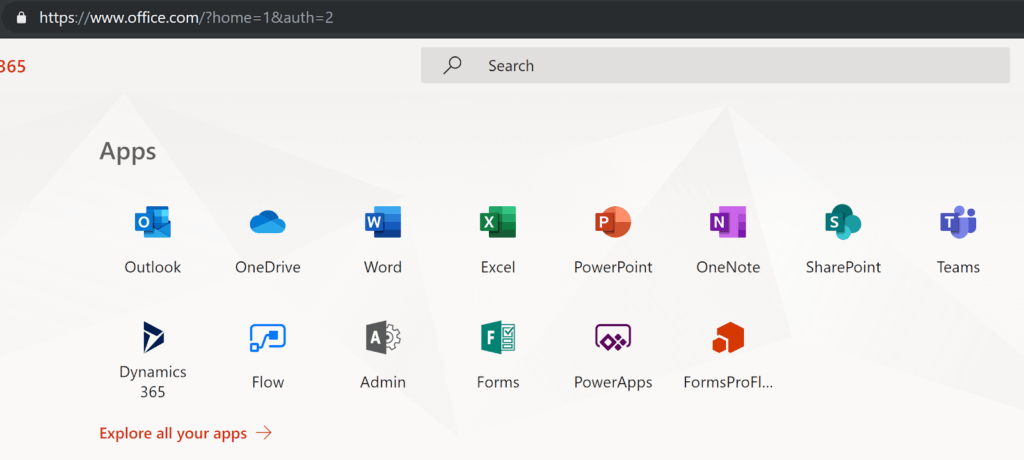Launch OneDrive from the apps grid

pyautogui.click(x=267, y=222)
